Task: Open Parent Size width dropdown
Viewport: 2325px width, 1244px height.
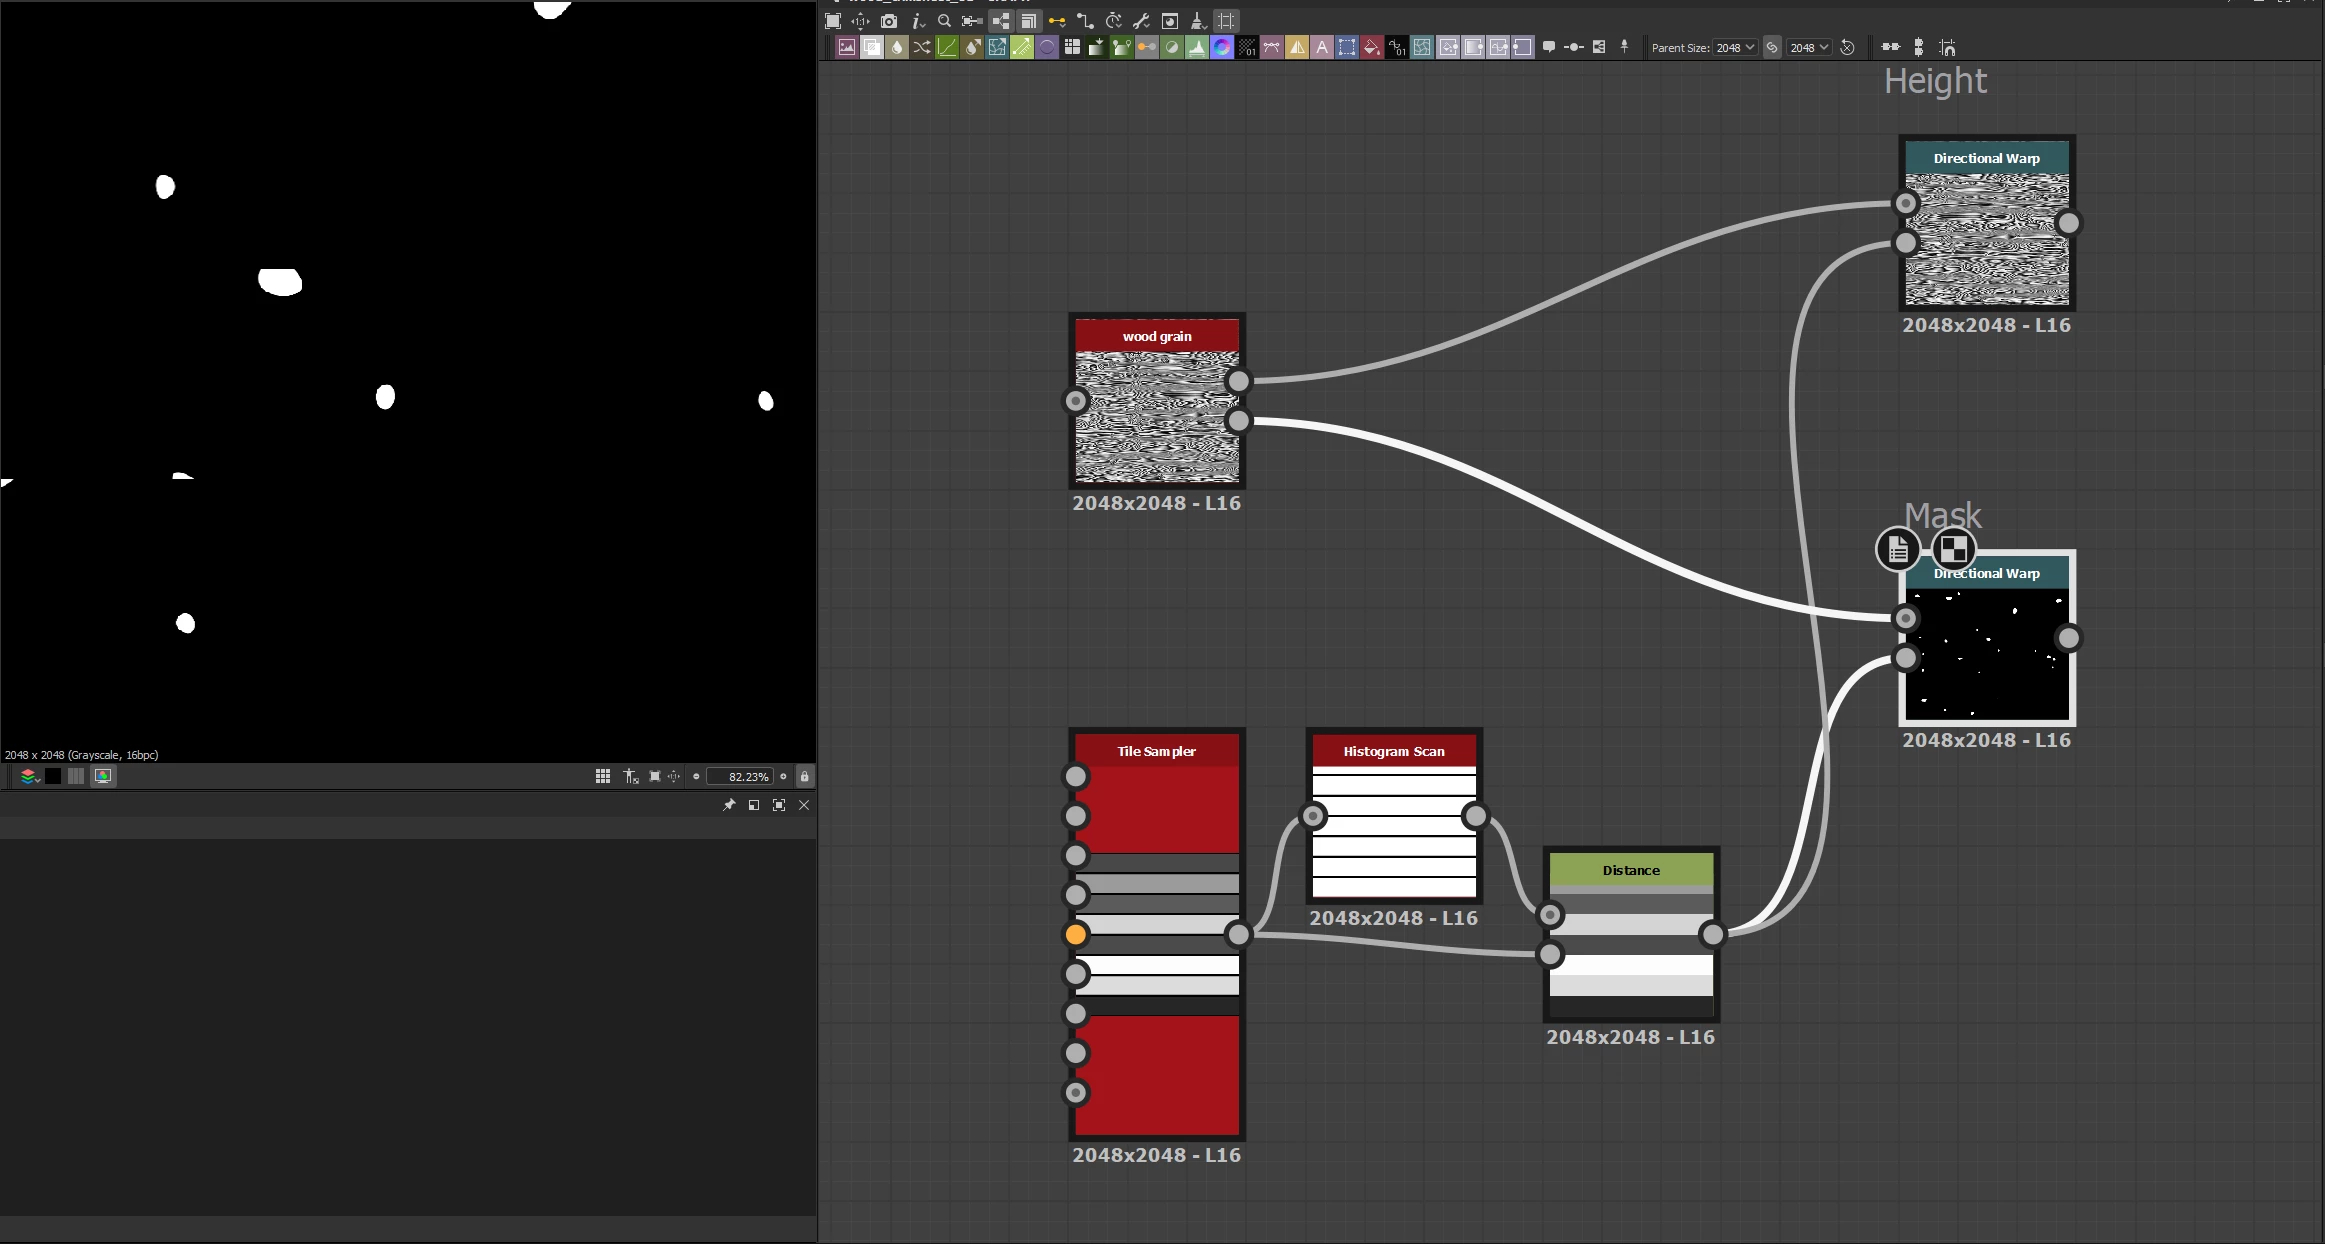Action: (1735, 47)
